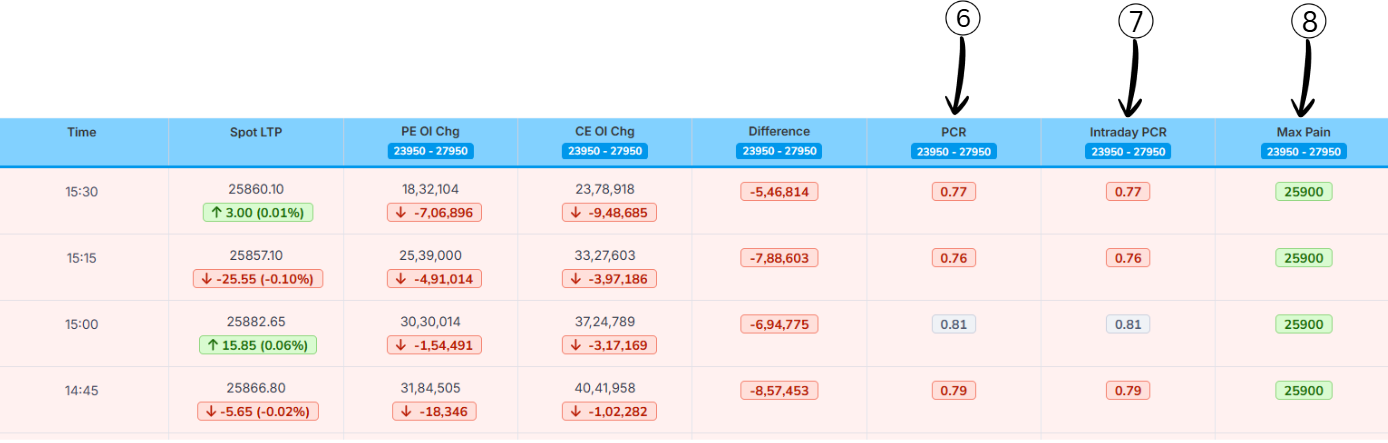The width and height of the screenshot is (1388, 443).
Task: Click the -8,57,453 difference badge
Action: coord(779,391)
